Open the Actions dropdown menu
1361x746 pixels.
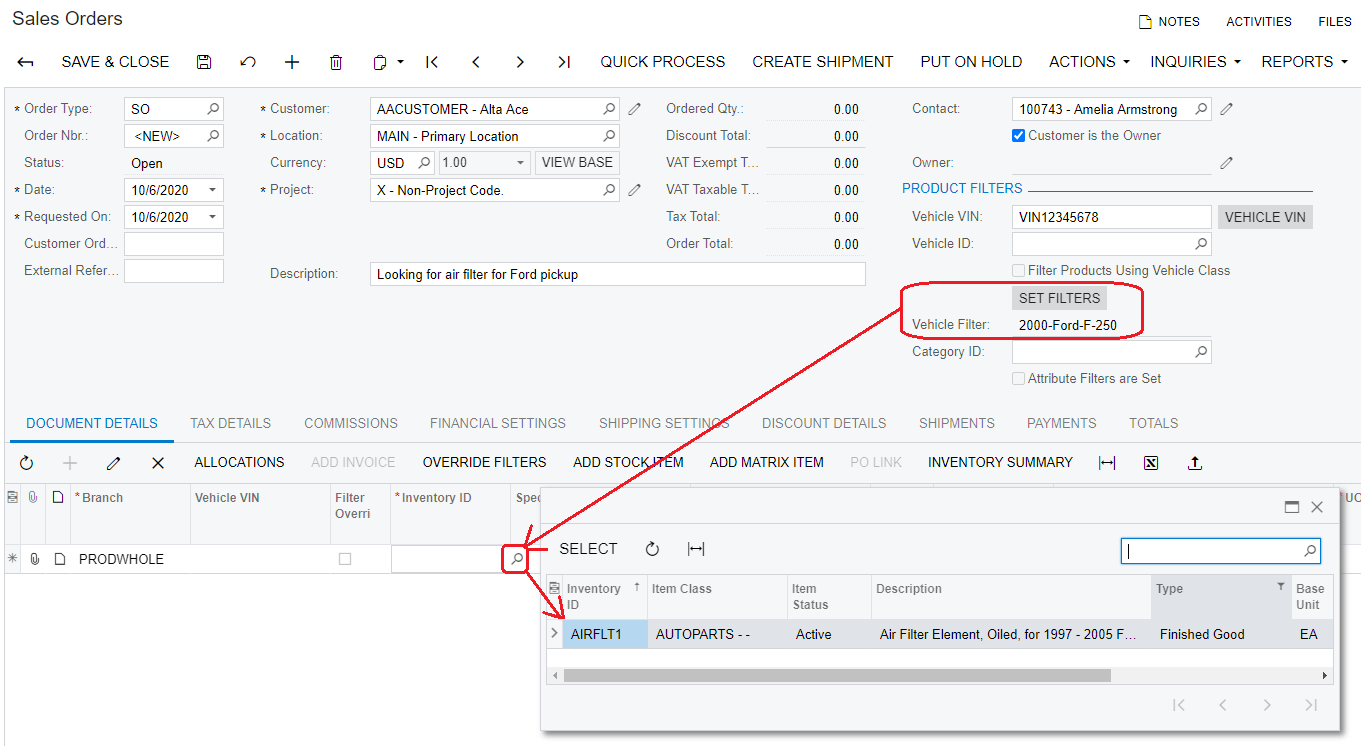pos(1089,62)
